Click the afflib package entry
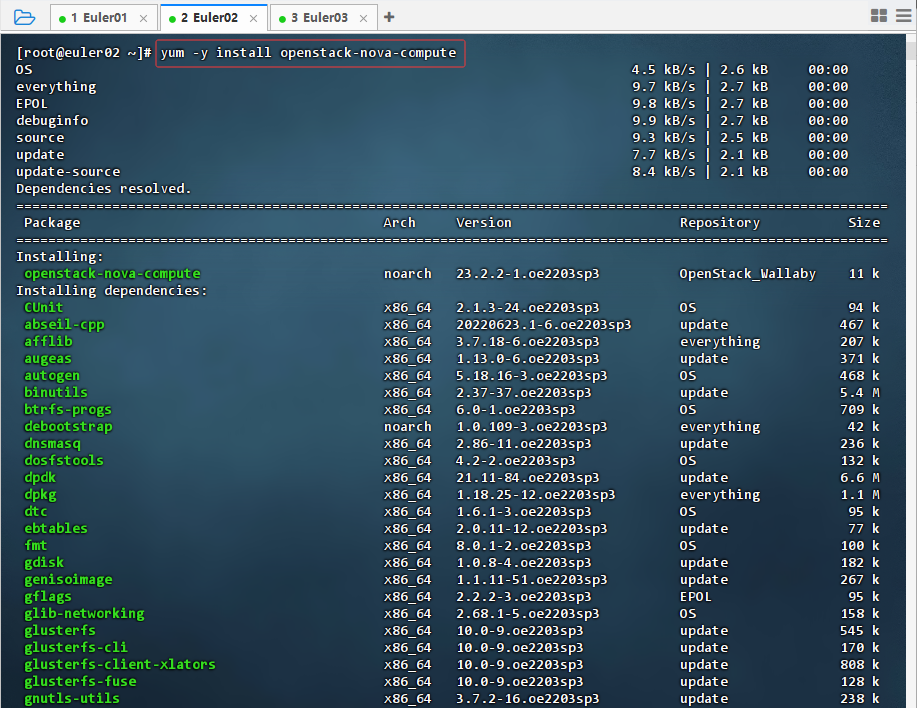This screenshot has height=708, width=917. [48, 341]
